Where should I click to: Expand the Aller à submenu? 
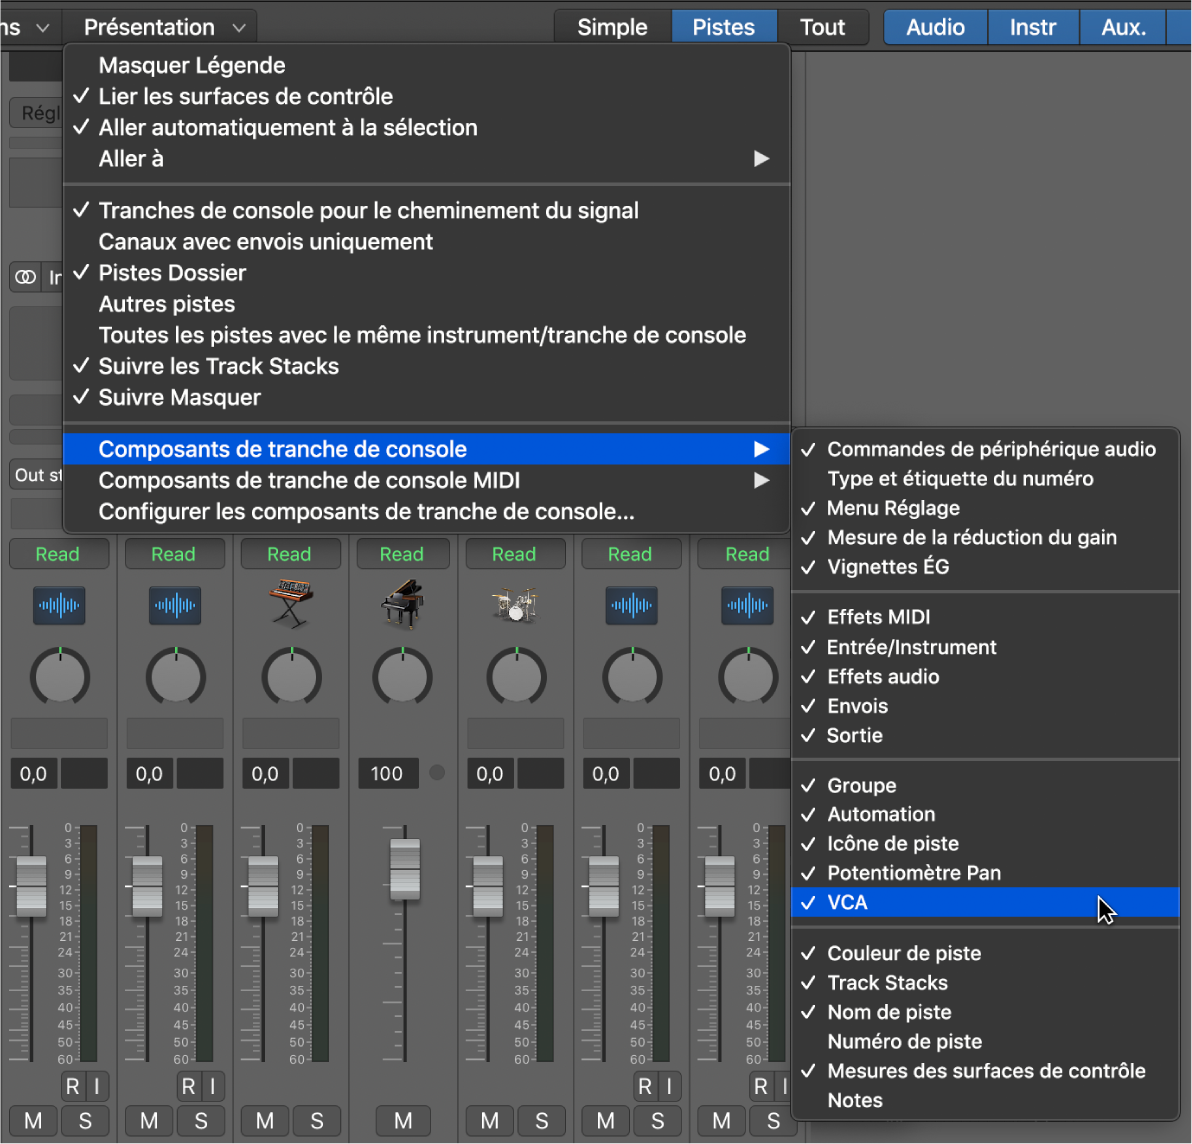point(426,159)
